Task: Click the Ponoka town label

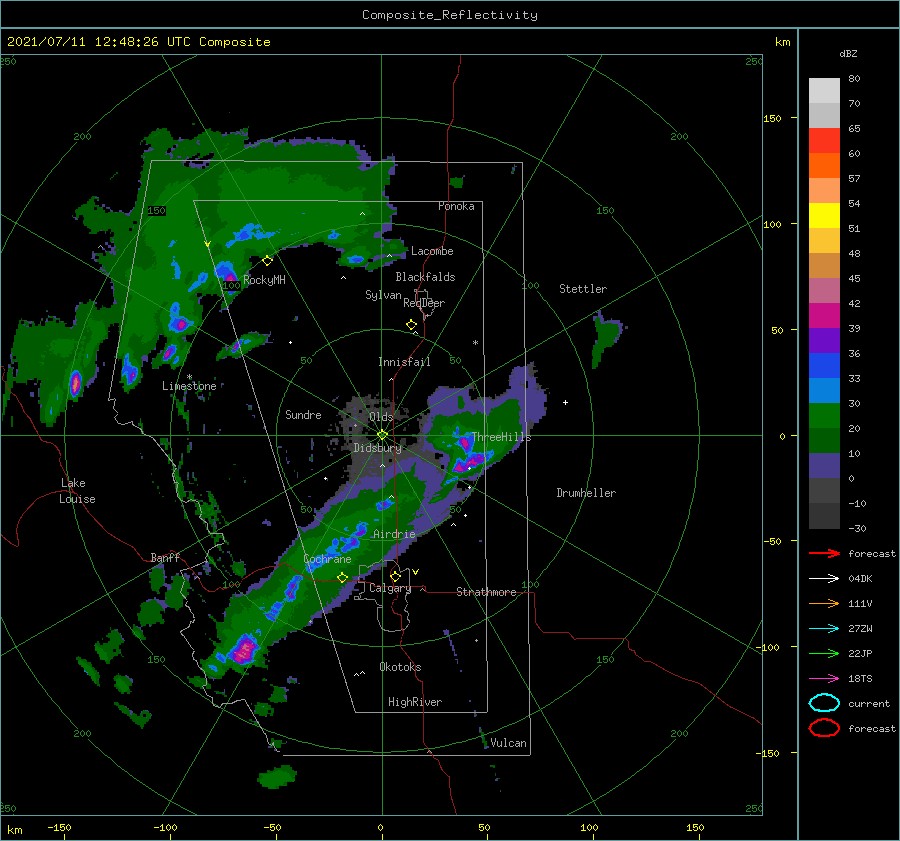Action: [456, 206]
